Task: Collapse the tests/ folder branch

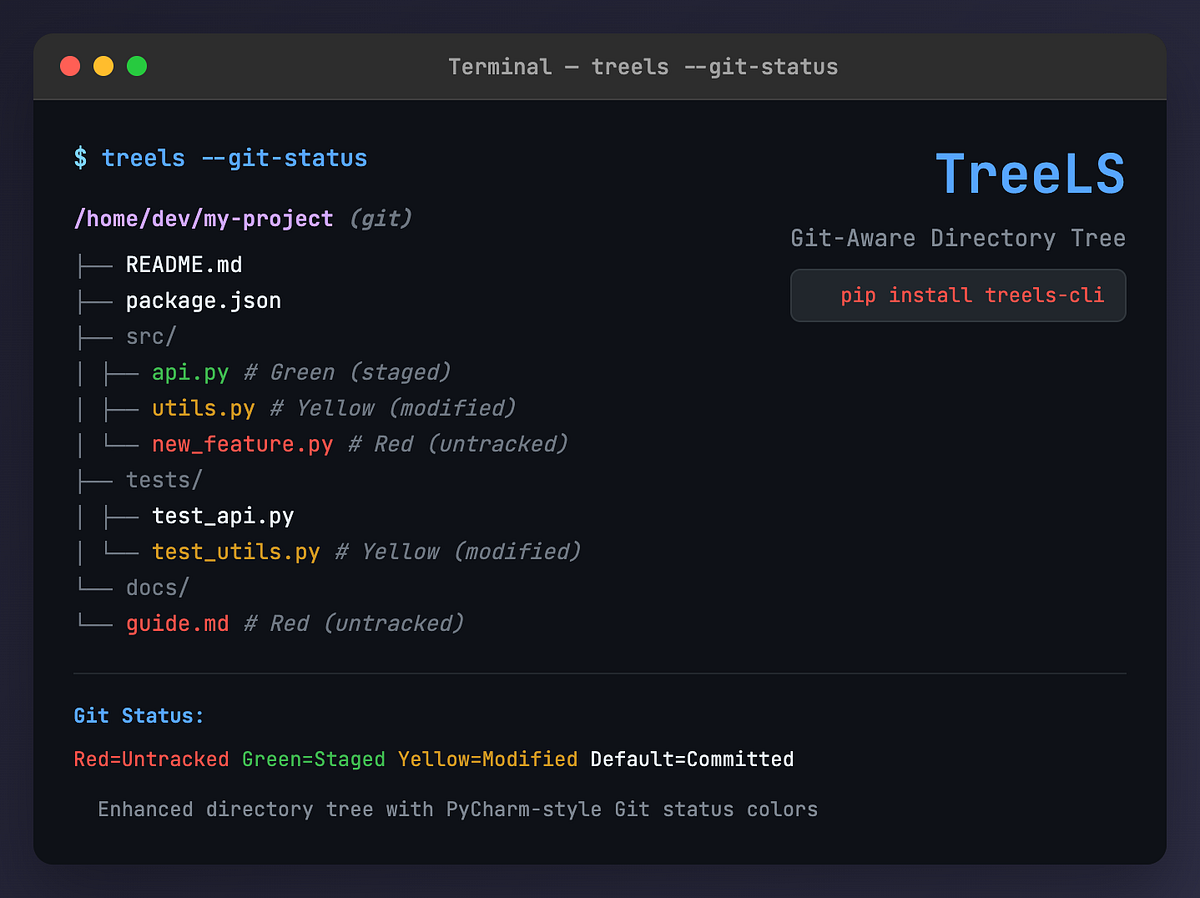Action: coord(163,479)
